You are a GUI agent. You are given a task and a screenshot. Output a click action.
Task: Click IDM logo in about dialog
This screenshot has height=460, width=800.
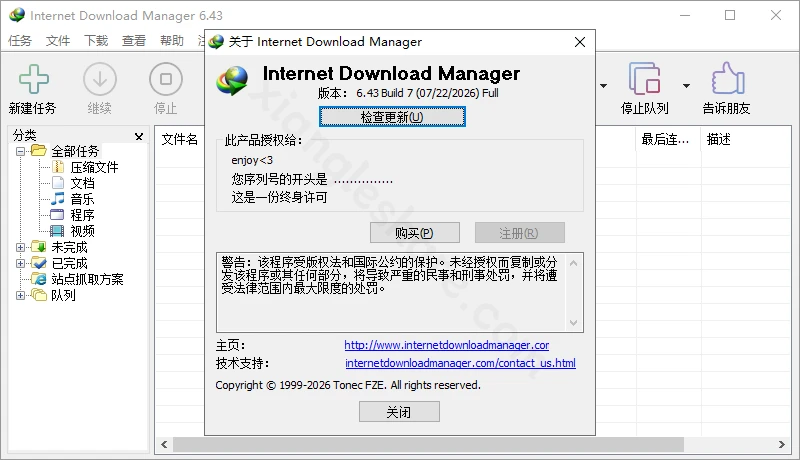click(232, 81)
